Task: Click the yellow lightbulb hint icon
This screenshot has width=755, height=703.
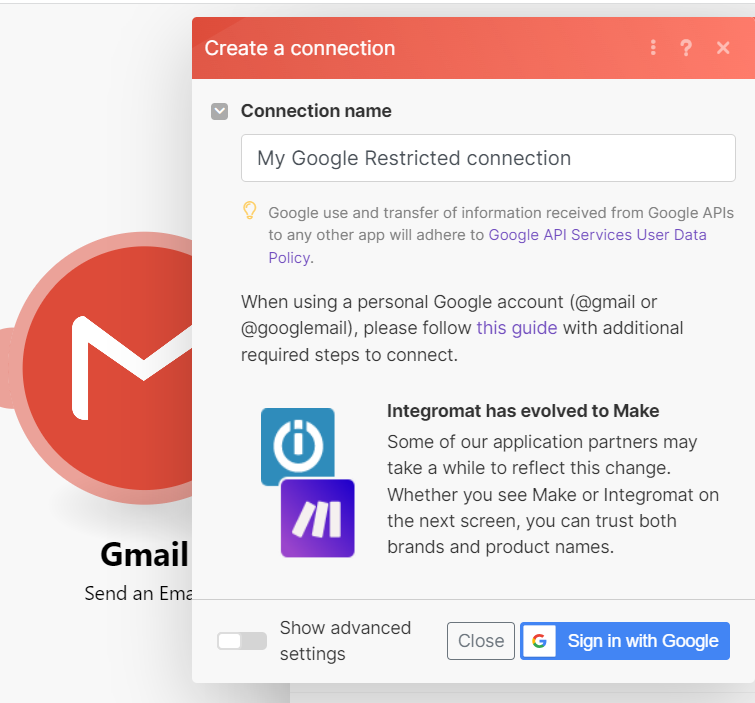Action: [249, 211]
